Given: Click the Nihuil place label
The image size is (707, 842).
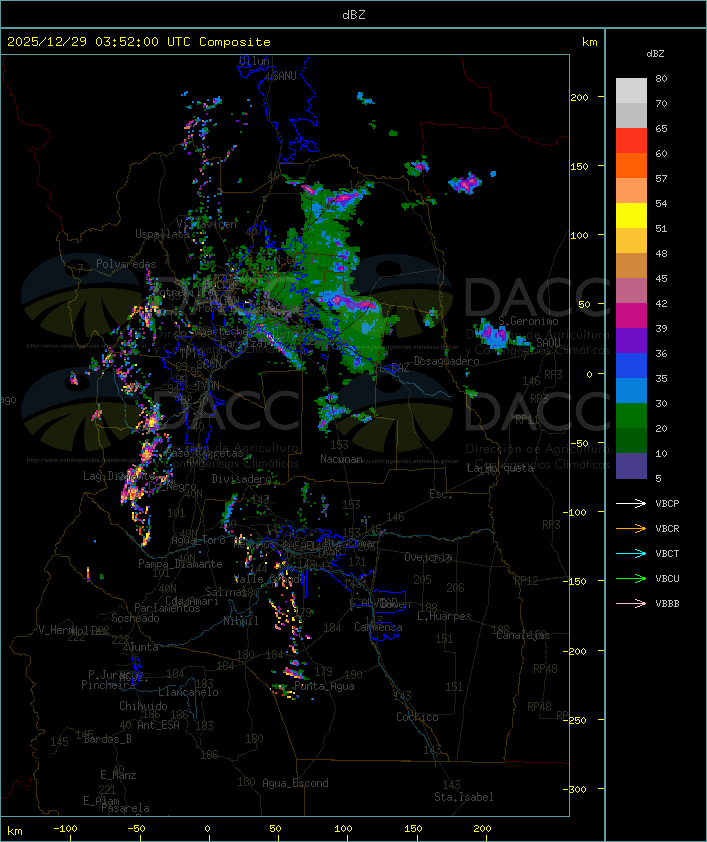Looking at the screenshot, I should point(241,621).
